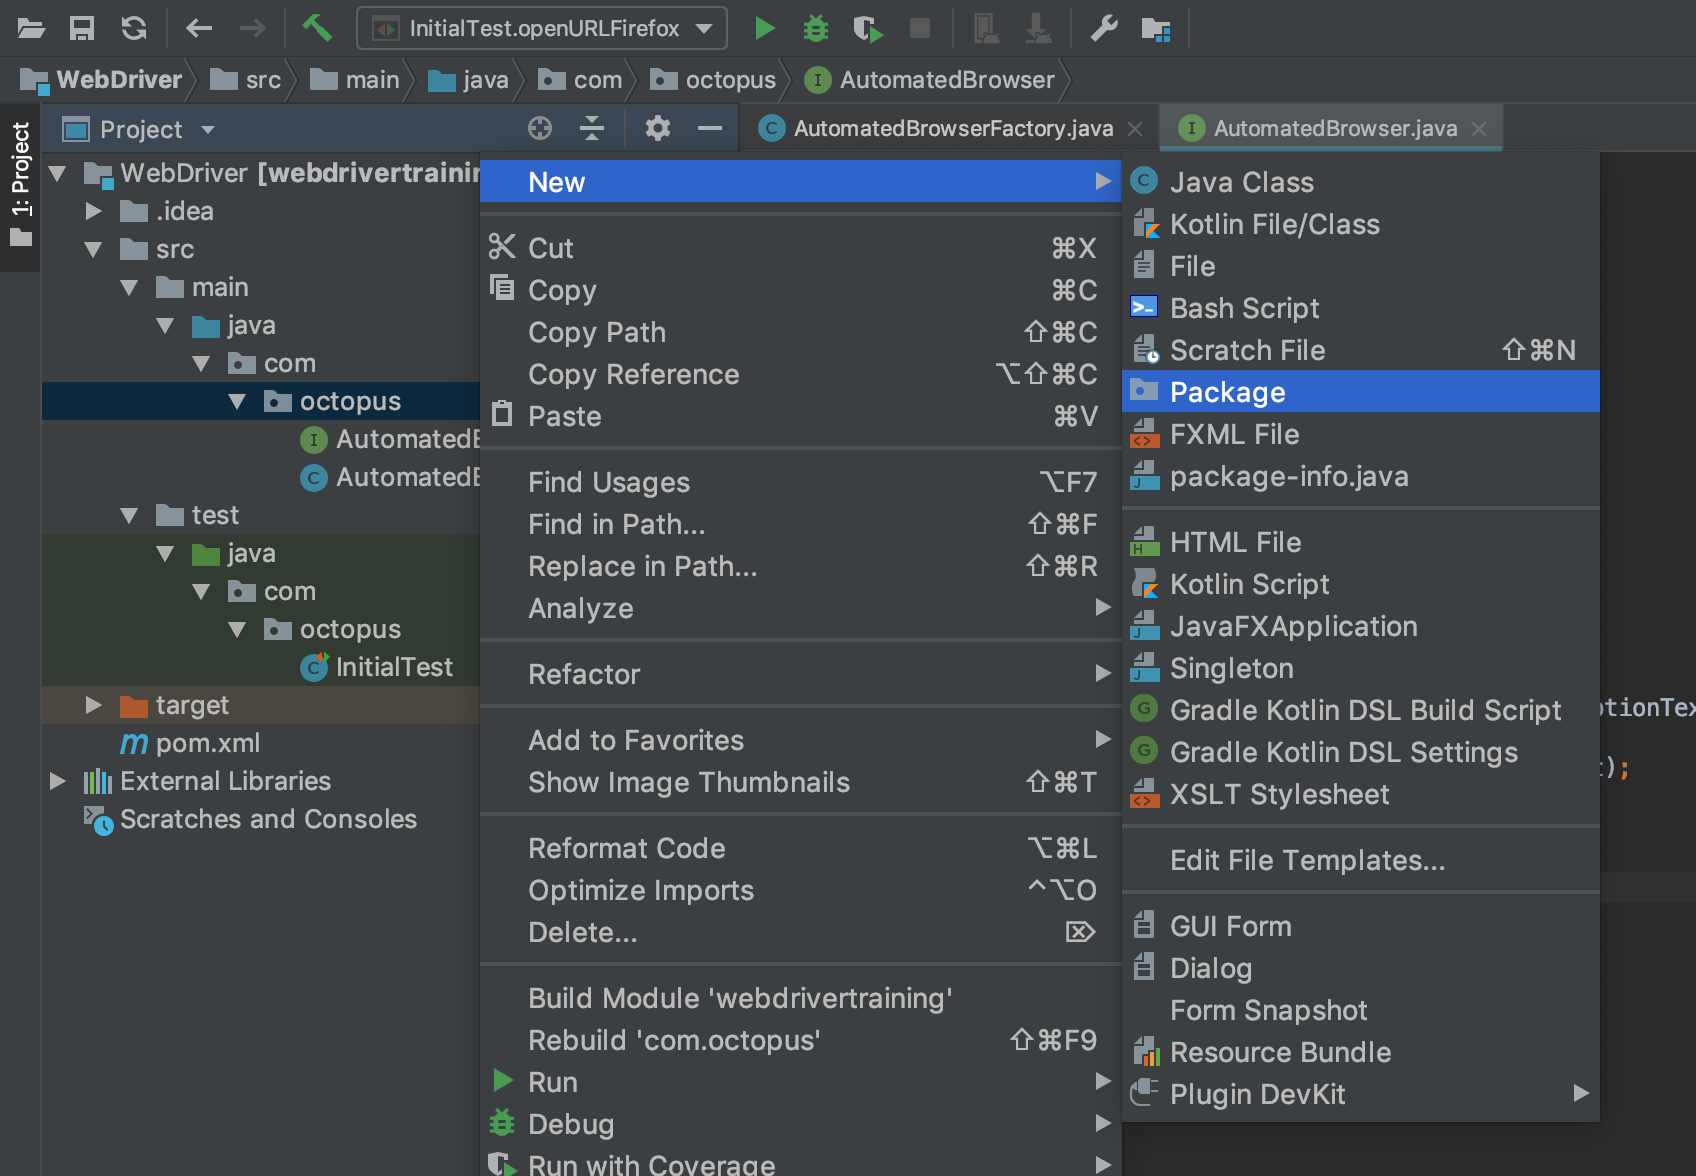
Task: Expand the target folder in tree
Action: coord(94,705)
